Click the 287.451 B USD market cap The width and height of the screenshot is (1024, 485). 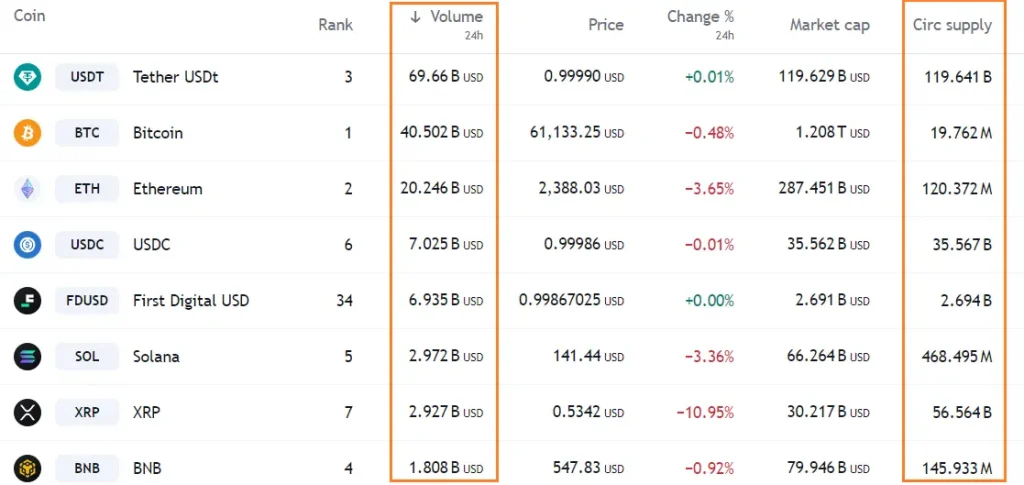click(x=824, y=189)
